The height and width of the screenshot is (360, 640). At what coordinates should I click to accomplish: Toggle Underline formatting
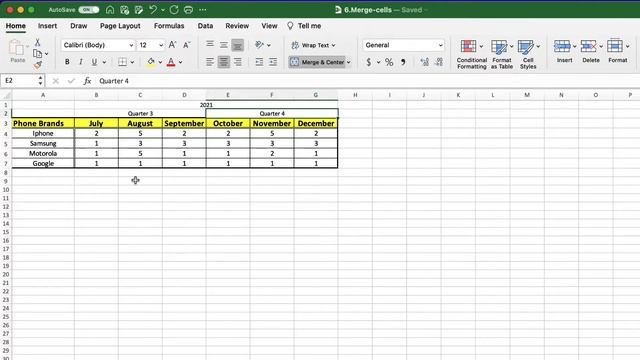click(x=94, y=62)
